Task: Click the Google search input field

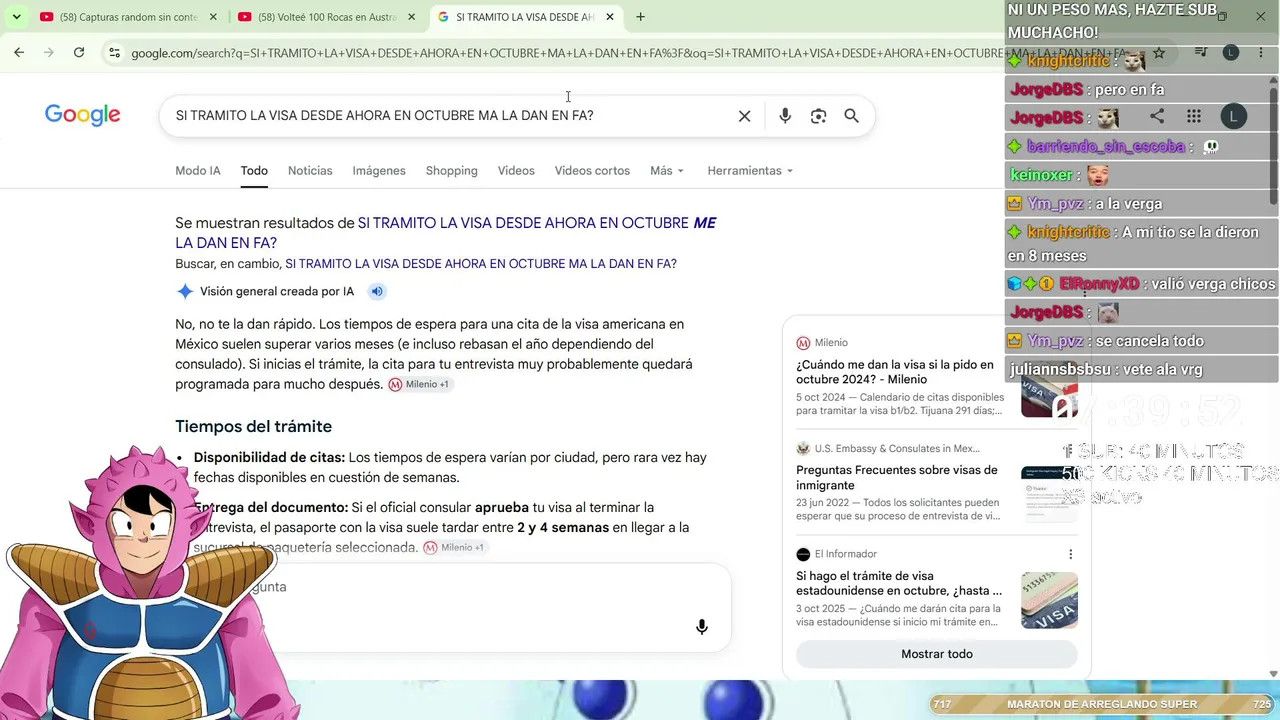Action: [450, 116]
